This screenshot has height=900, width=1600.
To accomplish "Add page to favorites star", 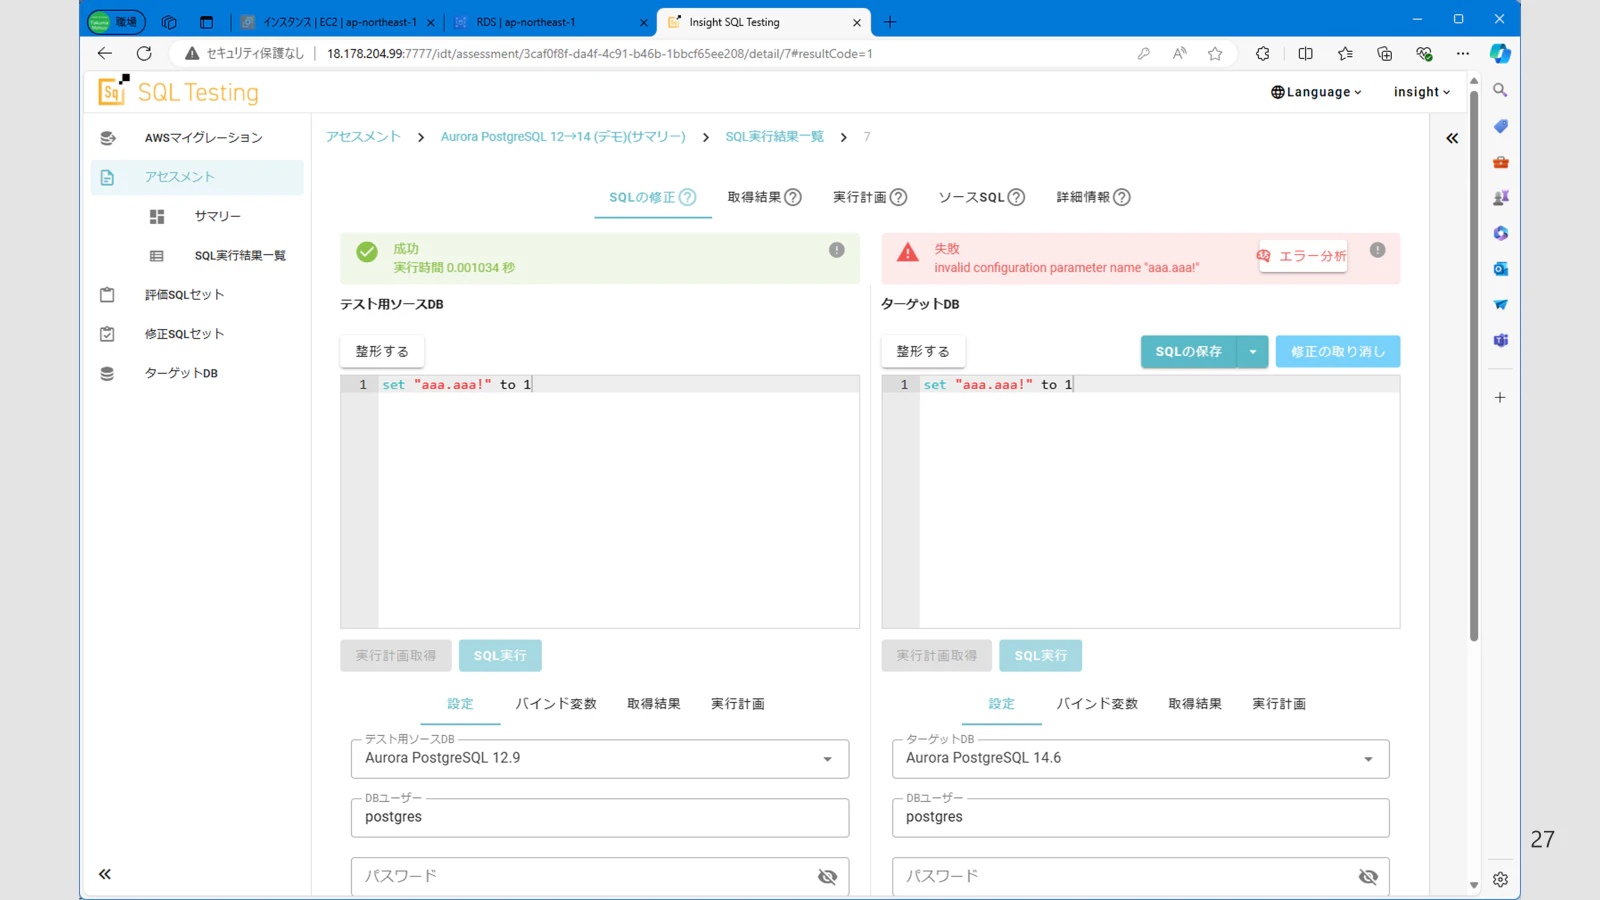I will 1215,54.
